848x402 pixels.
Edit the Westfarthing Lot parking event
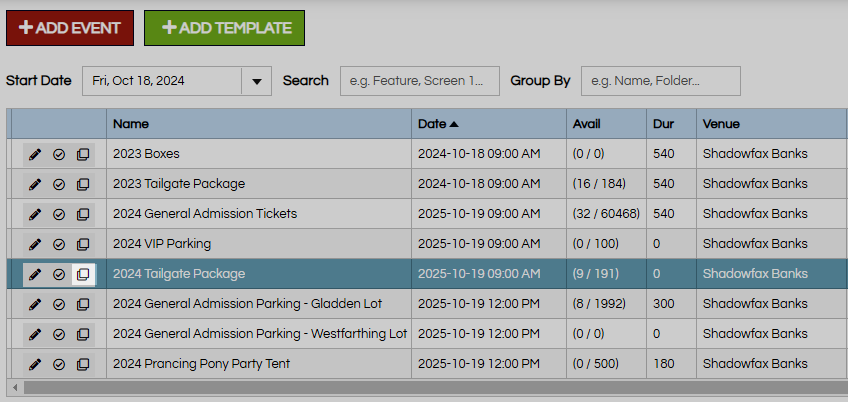[35, 334]
